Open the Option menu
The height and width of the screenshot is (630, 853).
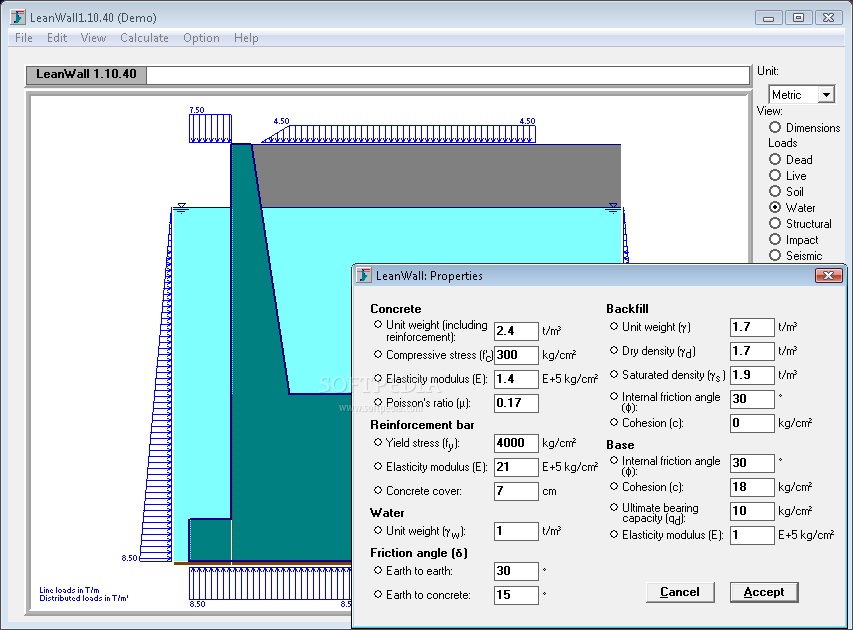coord(201,38)
